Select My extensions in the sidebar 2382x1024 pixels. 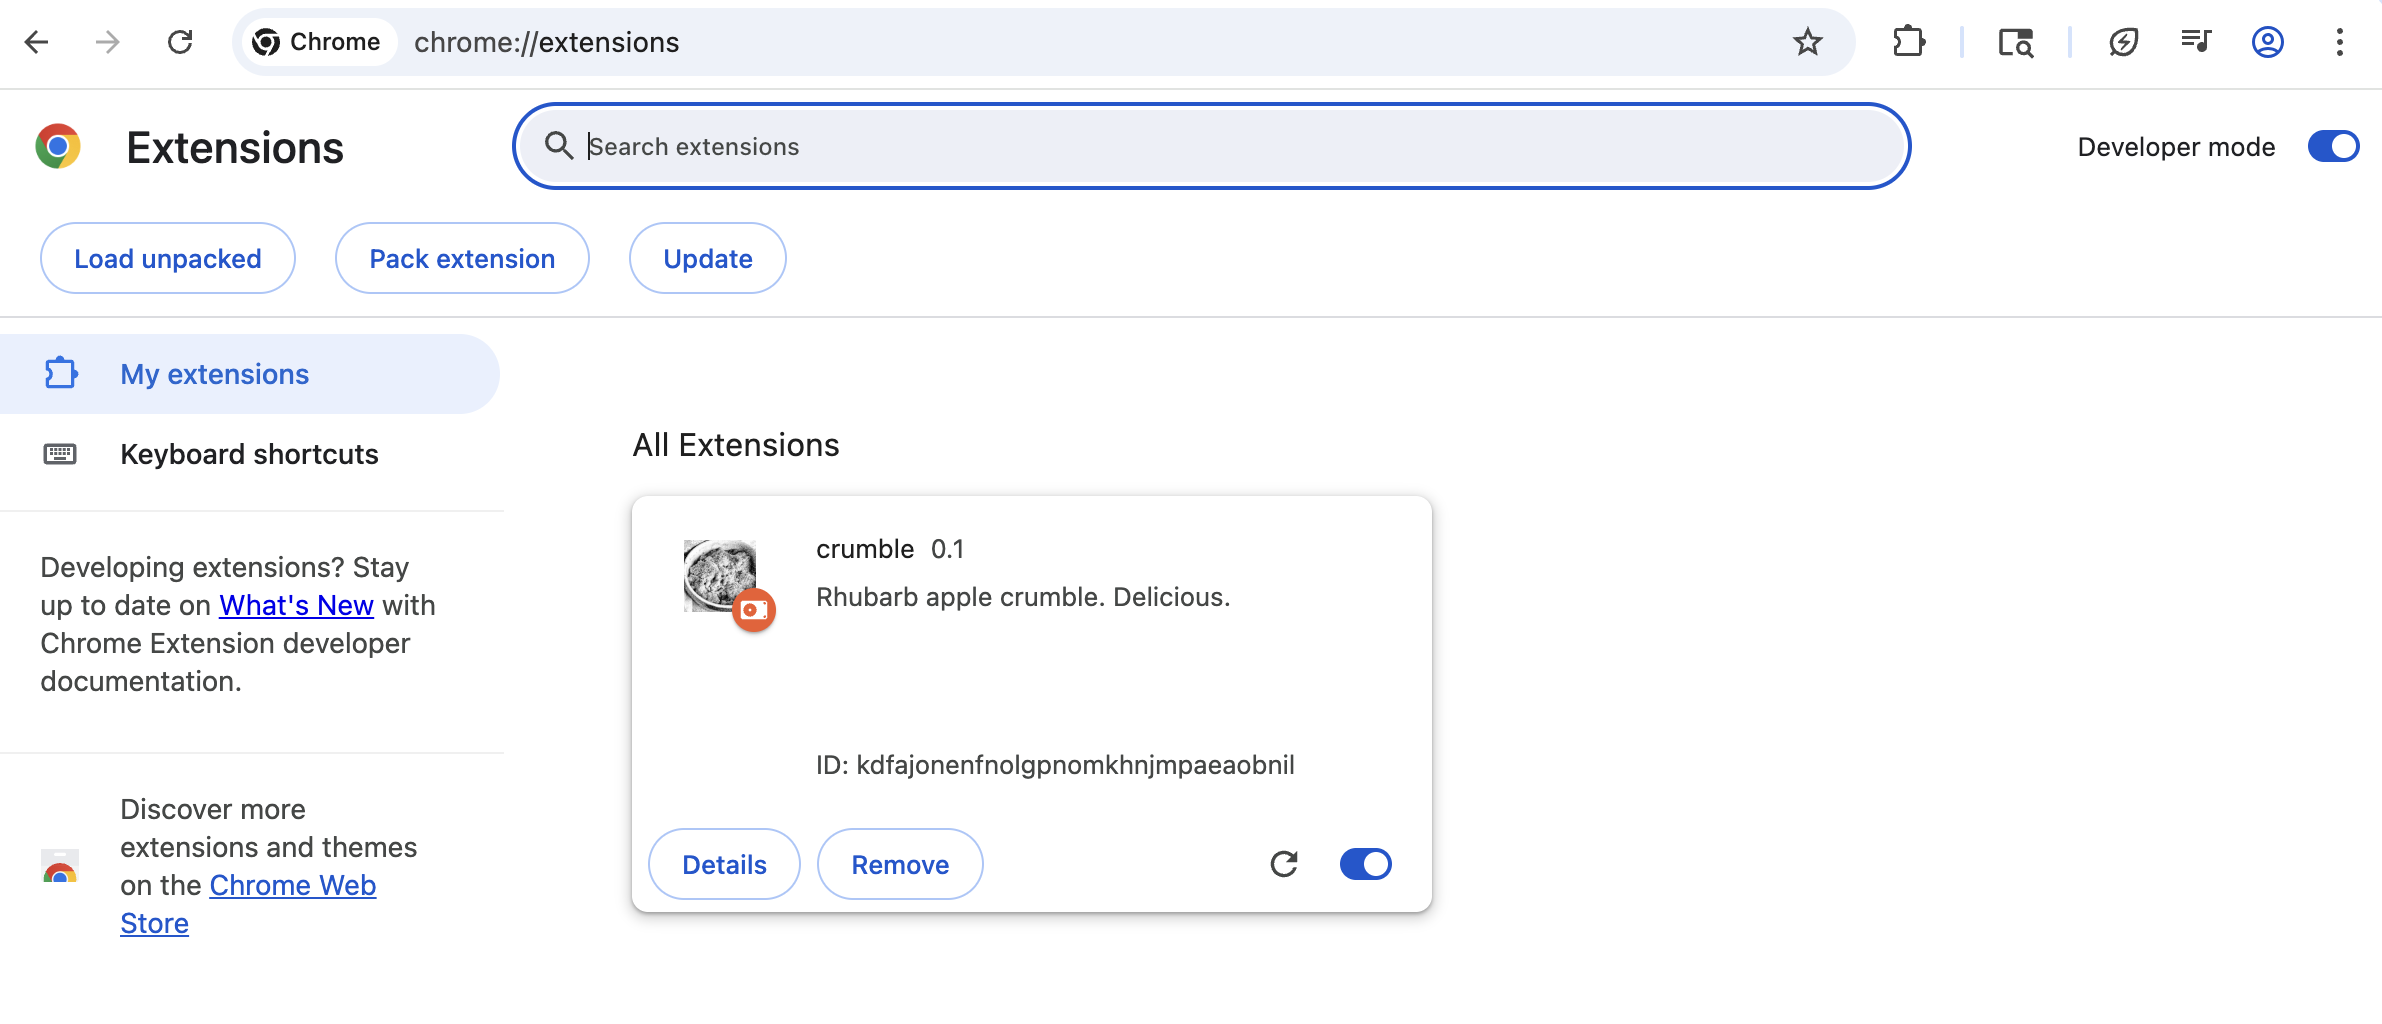[214, 374]
